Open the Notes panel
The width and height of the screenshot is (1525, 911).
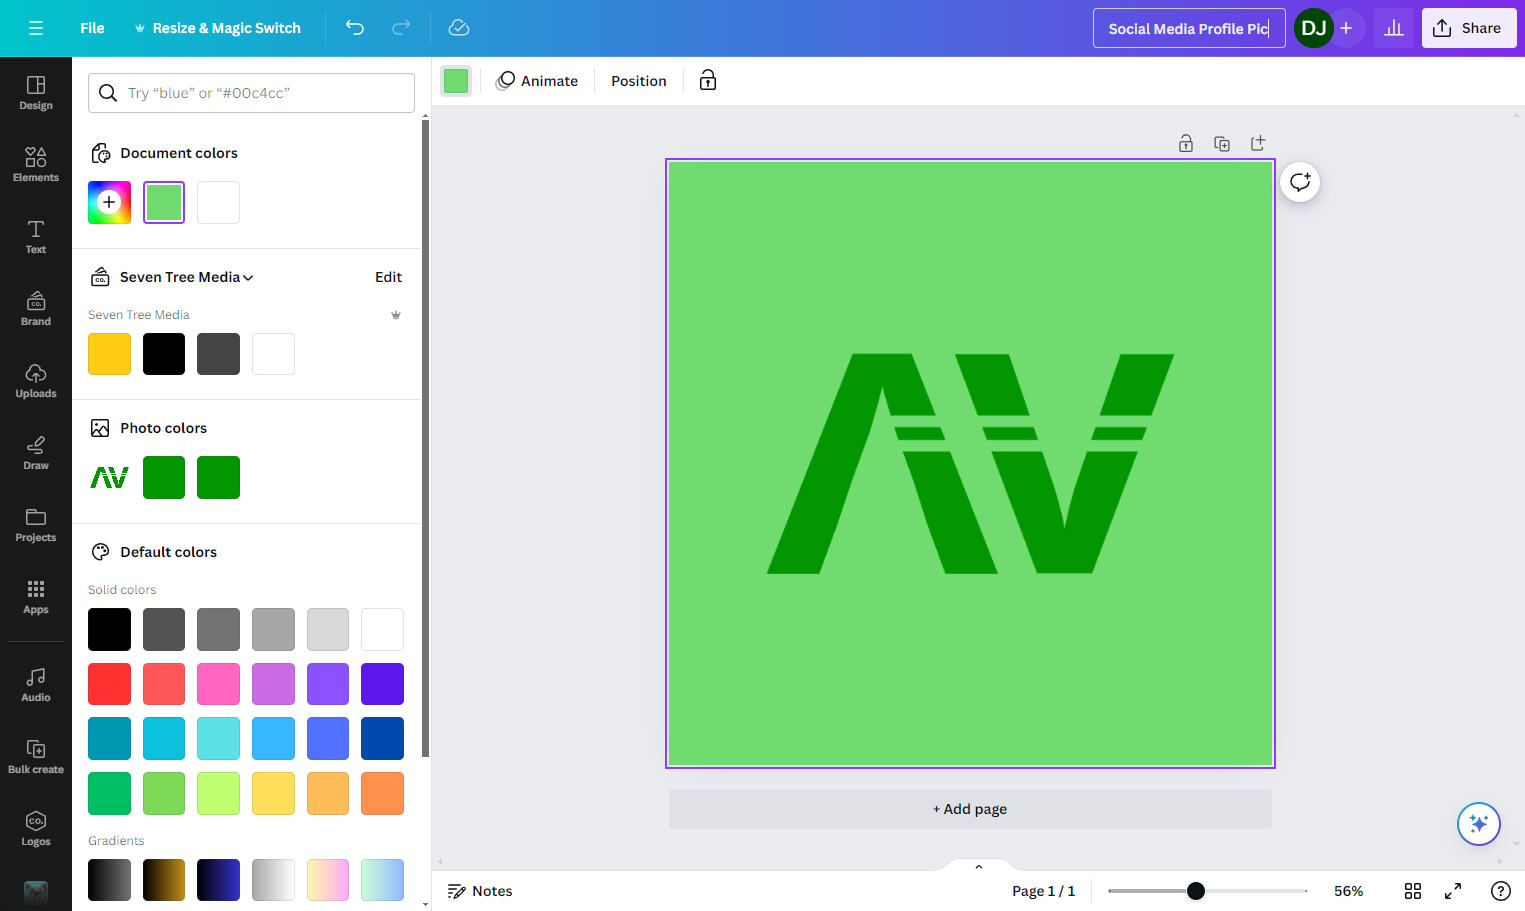[x=480, y=891]
